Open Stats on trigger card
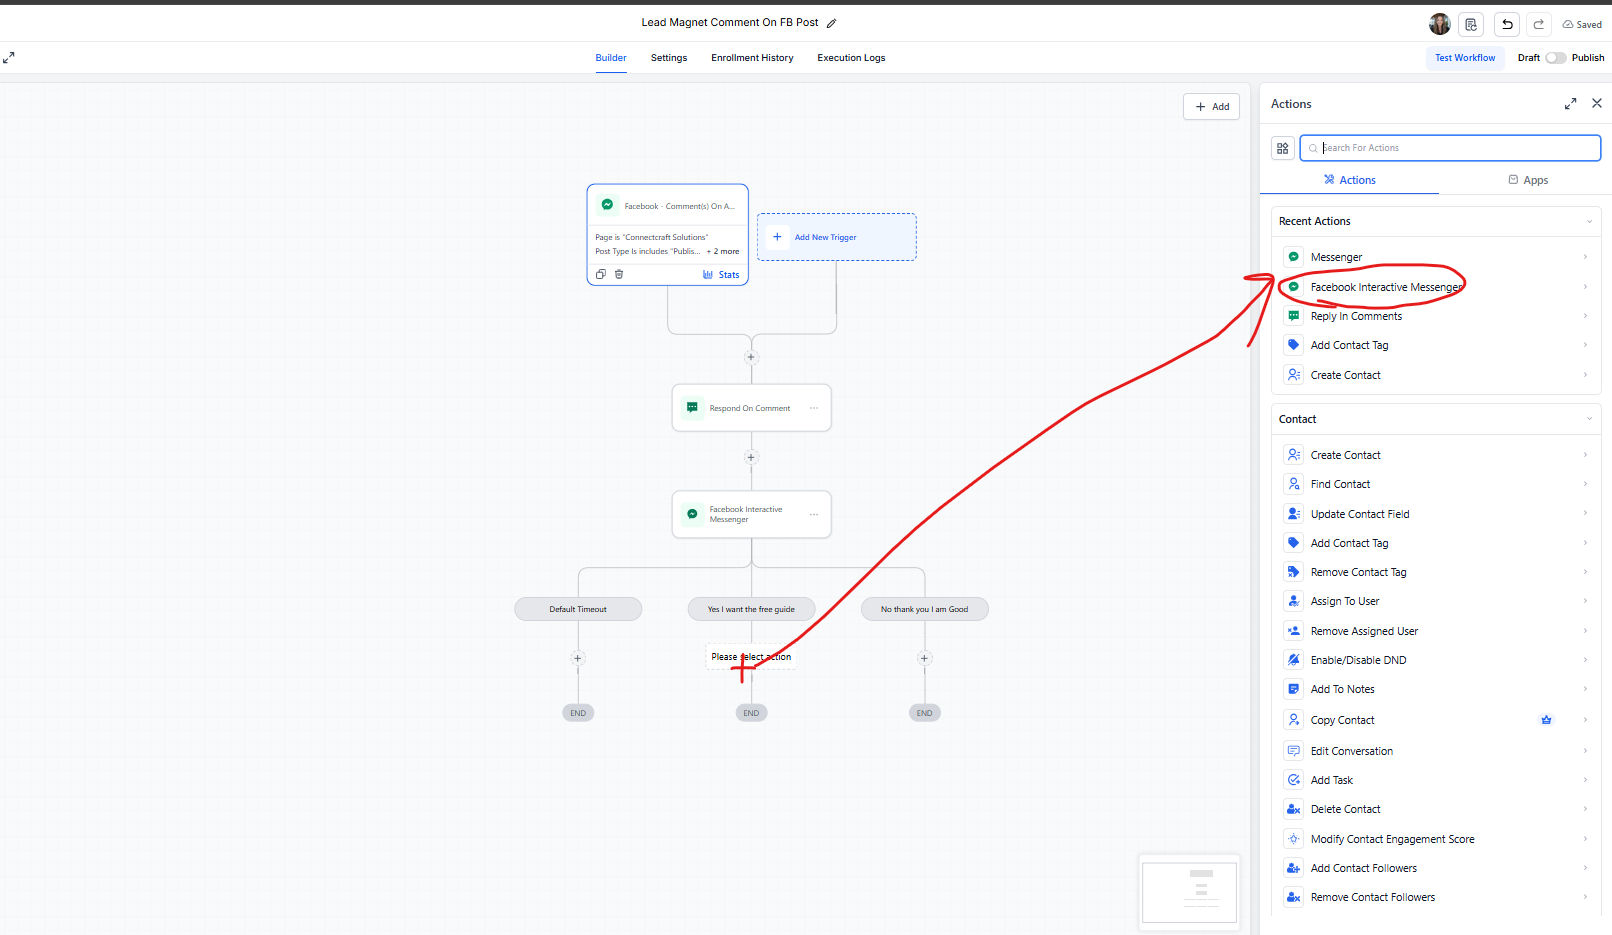Image resolution: width=1612 pixels, height=935 pixels. pyautogui.click(x=721, y=275)
